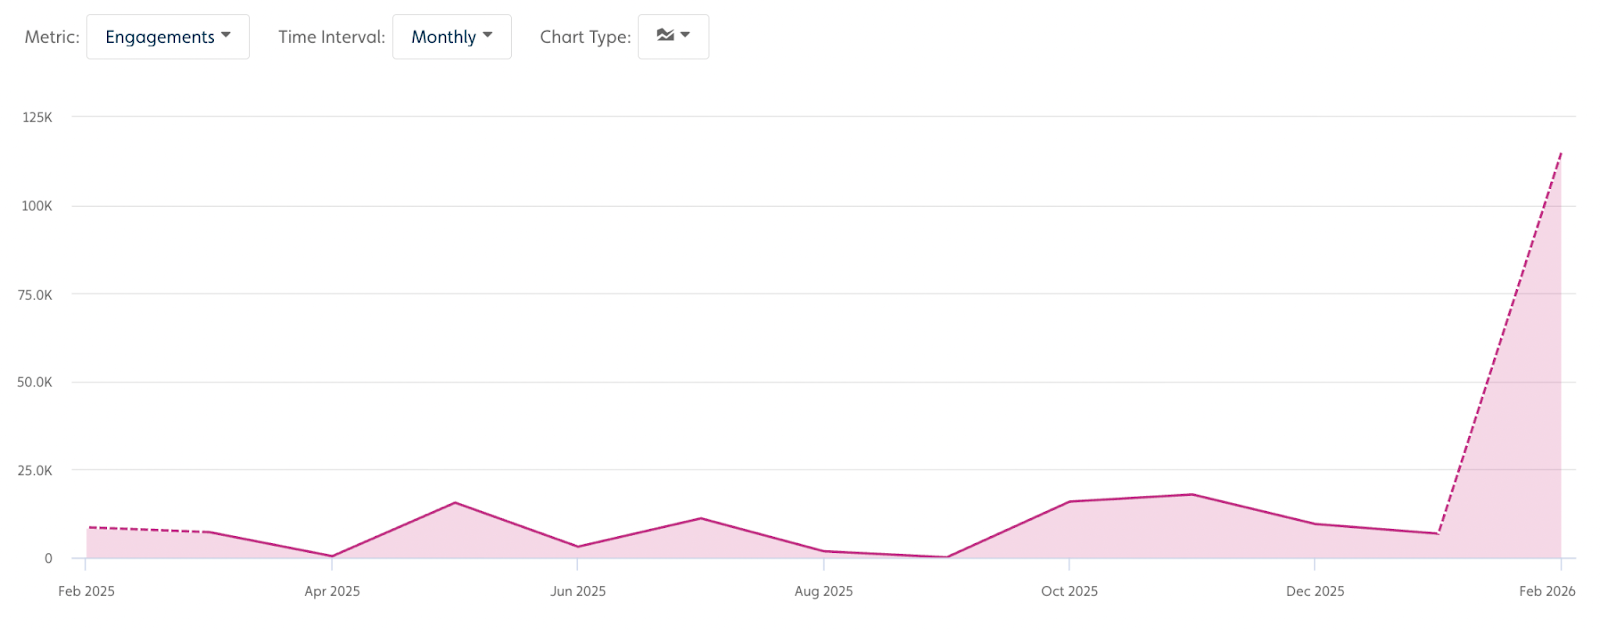Click the Mar 2025 point ending the dashed segment
Image resolution: width=1600 pixels, height=632 pixels.
(x=209, y=532)
